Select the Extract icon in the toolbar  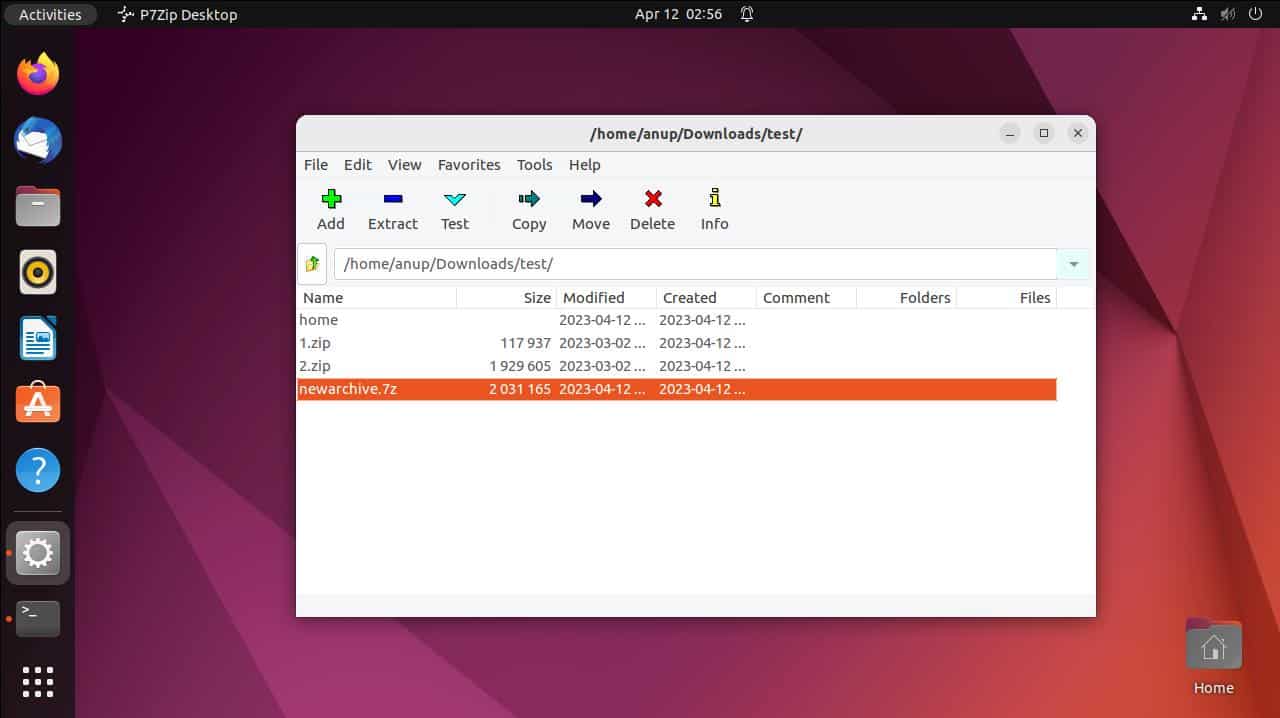pyautogui.click(x=392, y=209)
